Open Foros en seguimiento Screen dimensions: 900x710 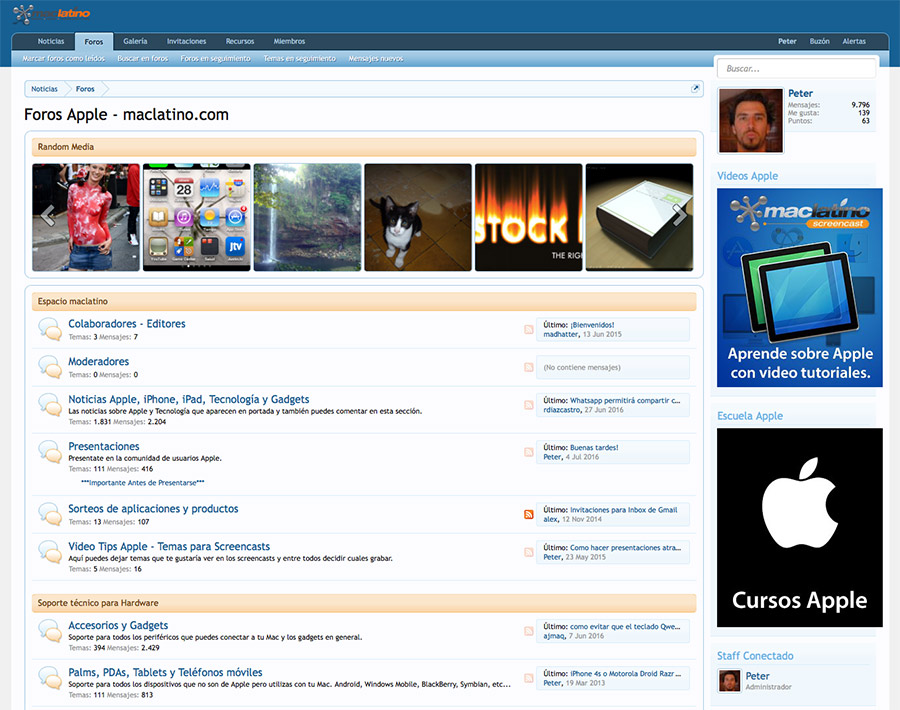point(215,59)
